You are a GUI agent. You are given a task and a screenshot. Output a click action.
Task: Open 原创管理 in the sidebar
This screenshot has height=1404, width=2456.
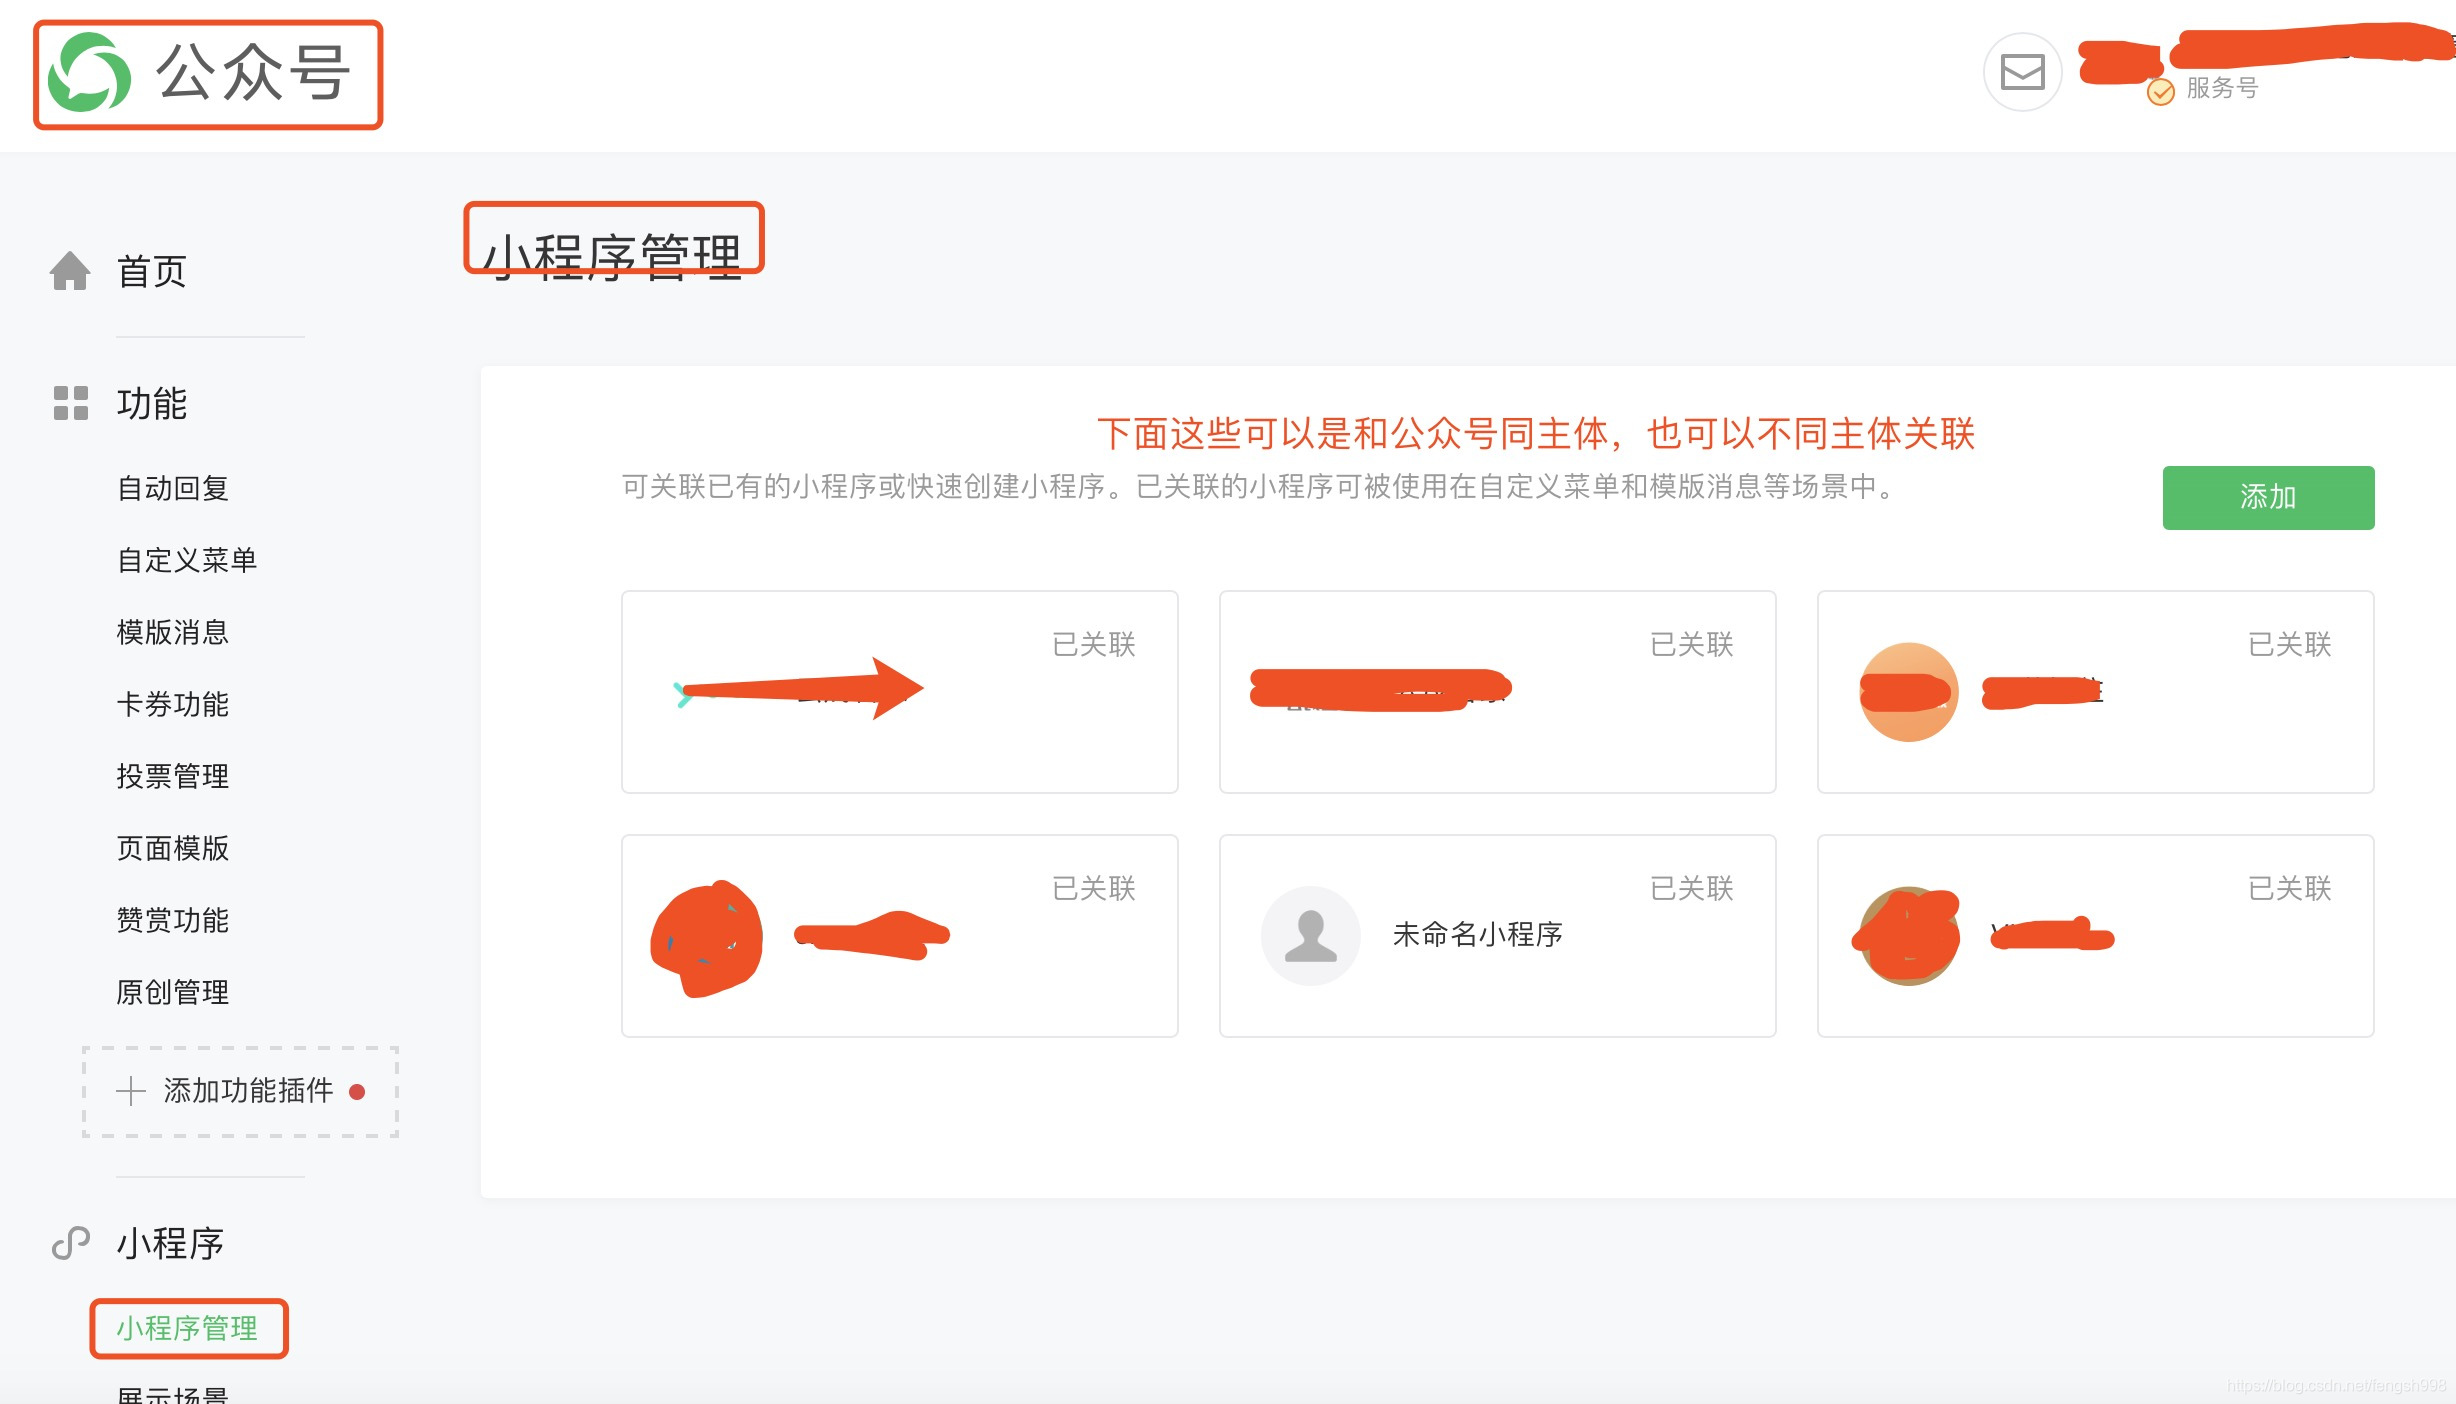(x=173, y=992)
